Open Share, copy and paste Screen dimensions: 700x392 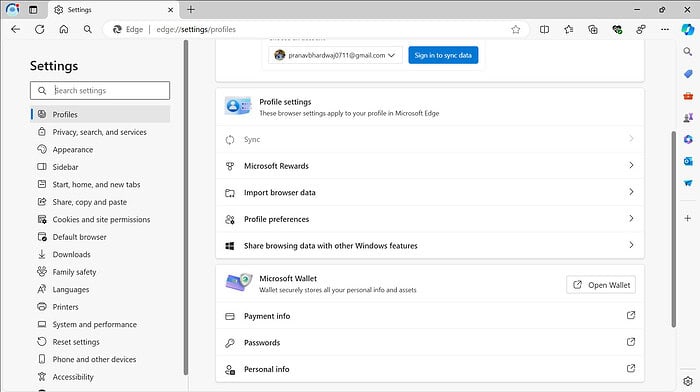click(x=100, y=202)
